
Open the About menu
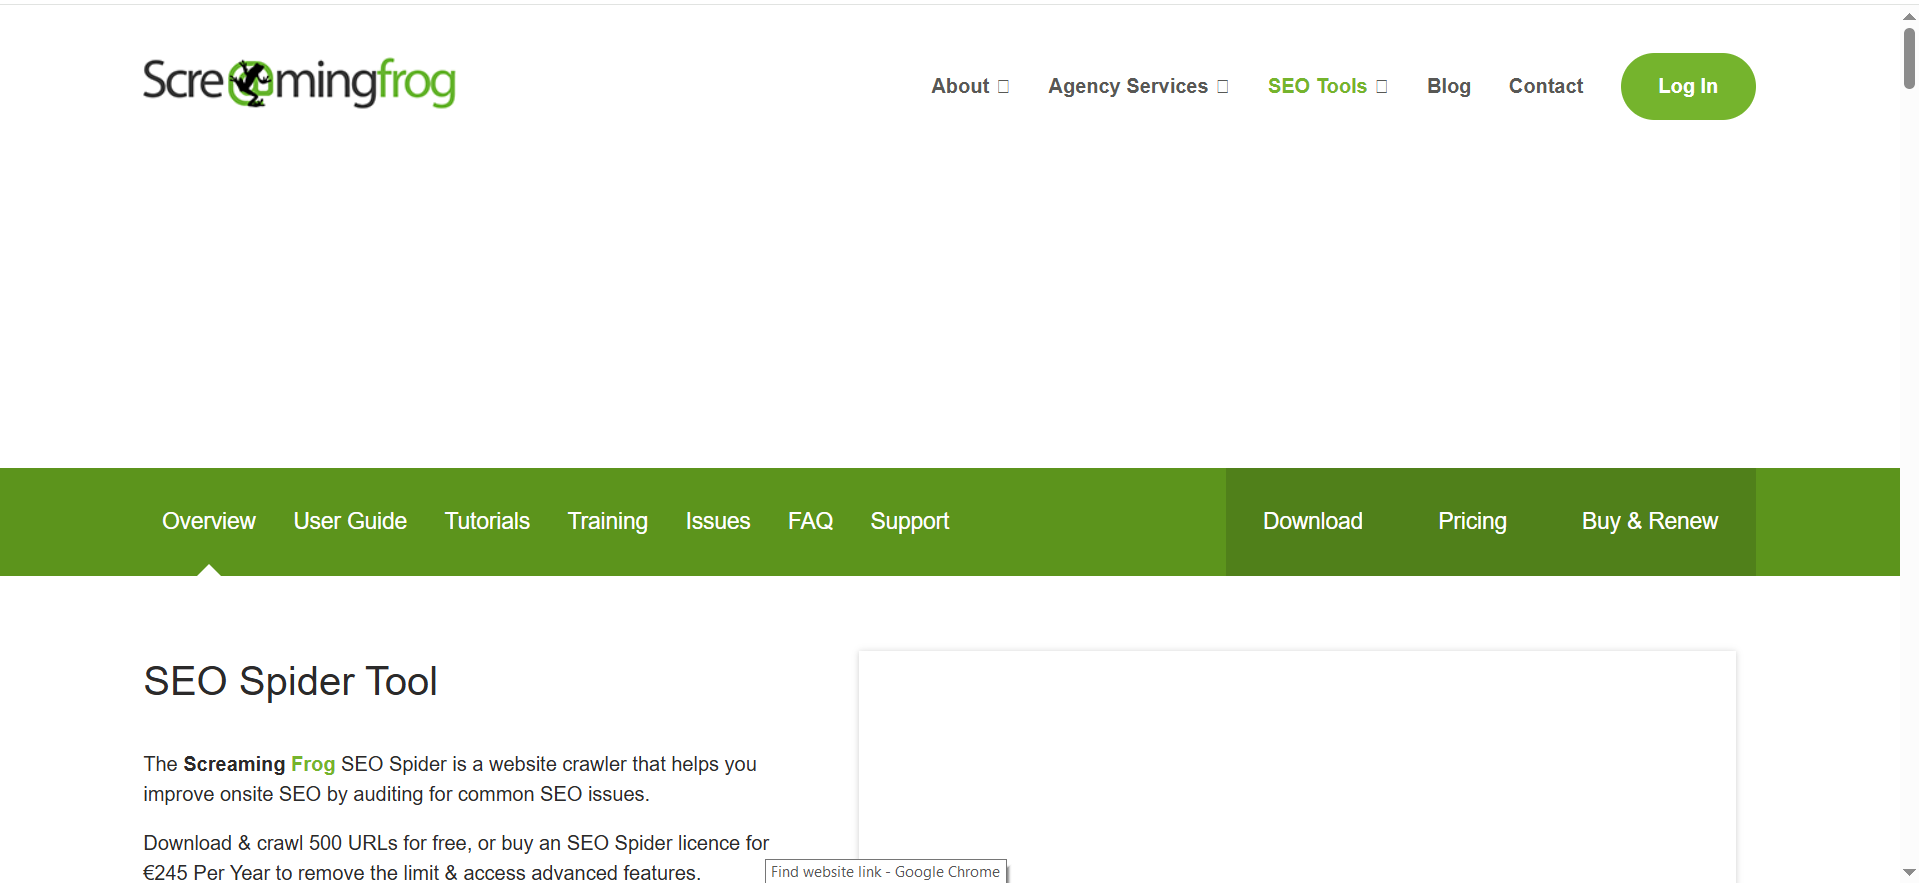(x=960, y=86)
